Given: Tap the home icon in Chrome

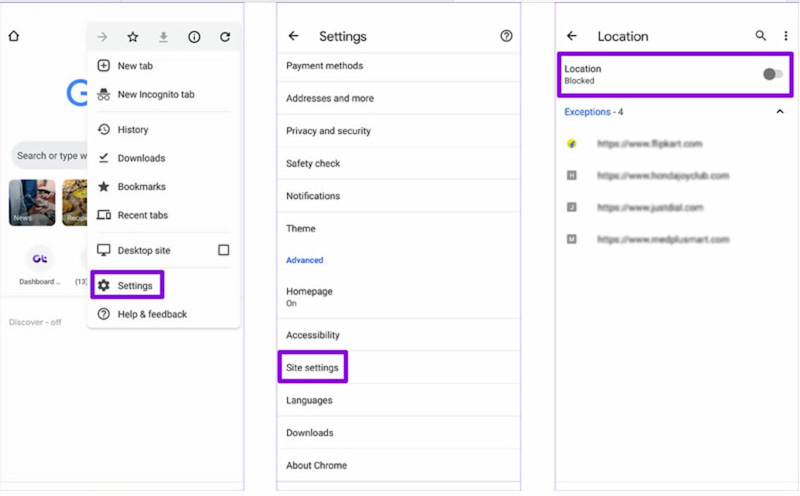Looking at the screenshot, I should (x=14, y=36).
